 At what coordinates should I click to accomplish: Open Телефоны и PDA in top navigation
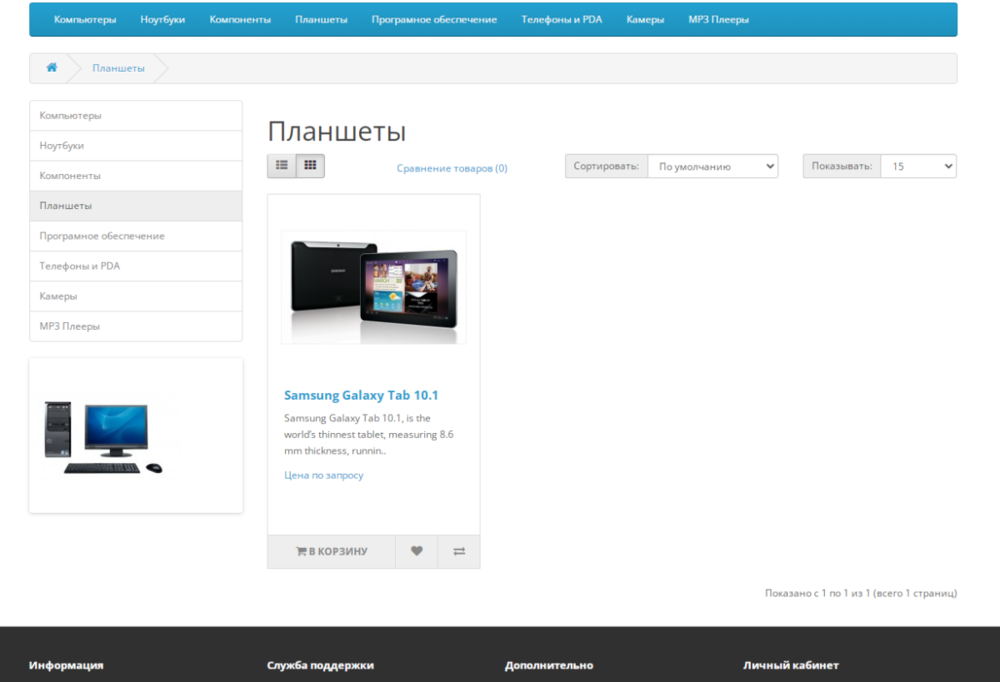561,20
